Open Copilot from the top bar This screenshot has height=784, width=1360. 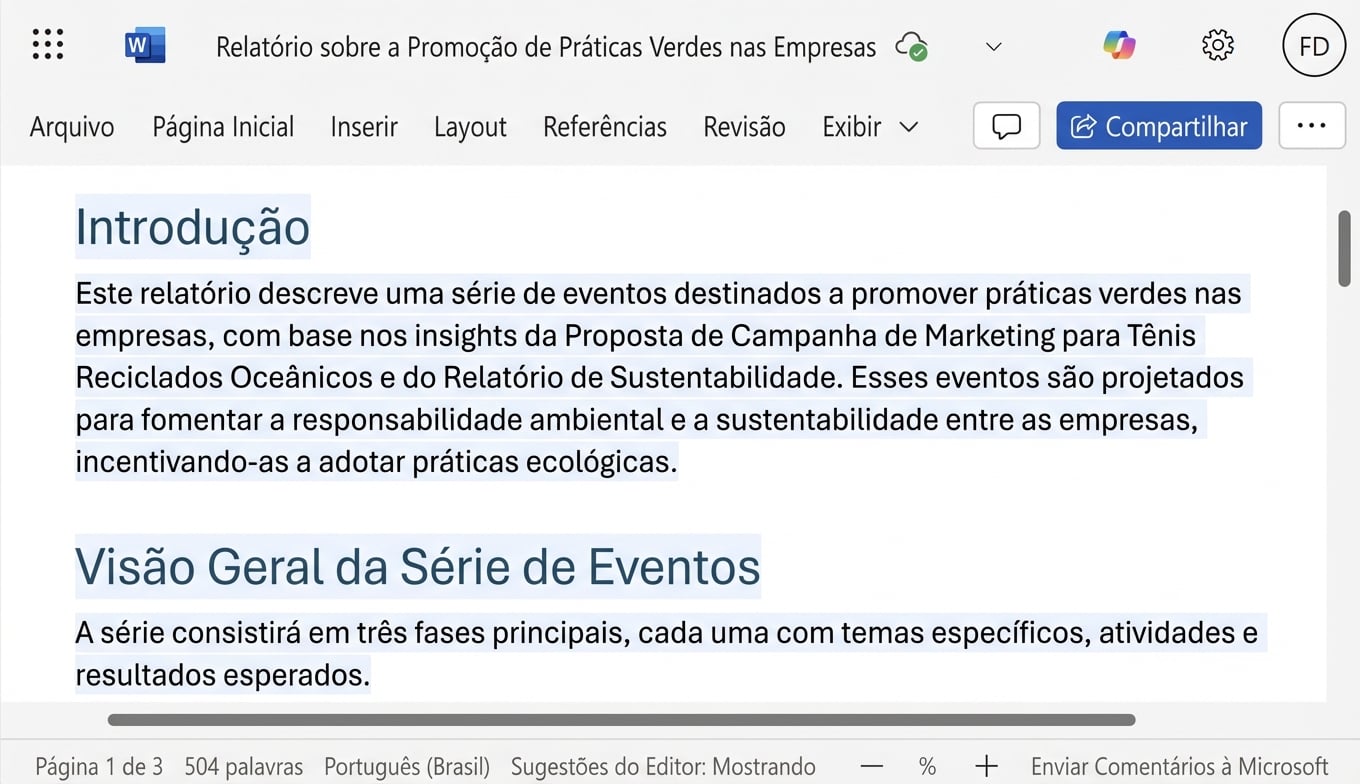1118,44
